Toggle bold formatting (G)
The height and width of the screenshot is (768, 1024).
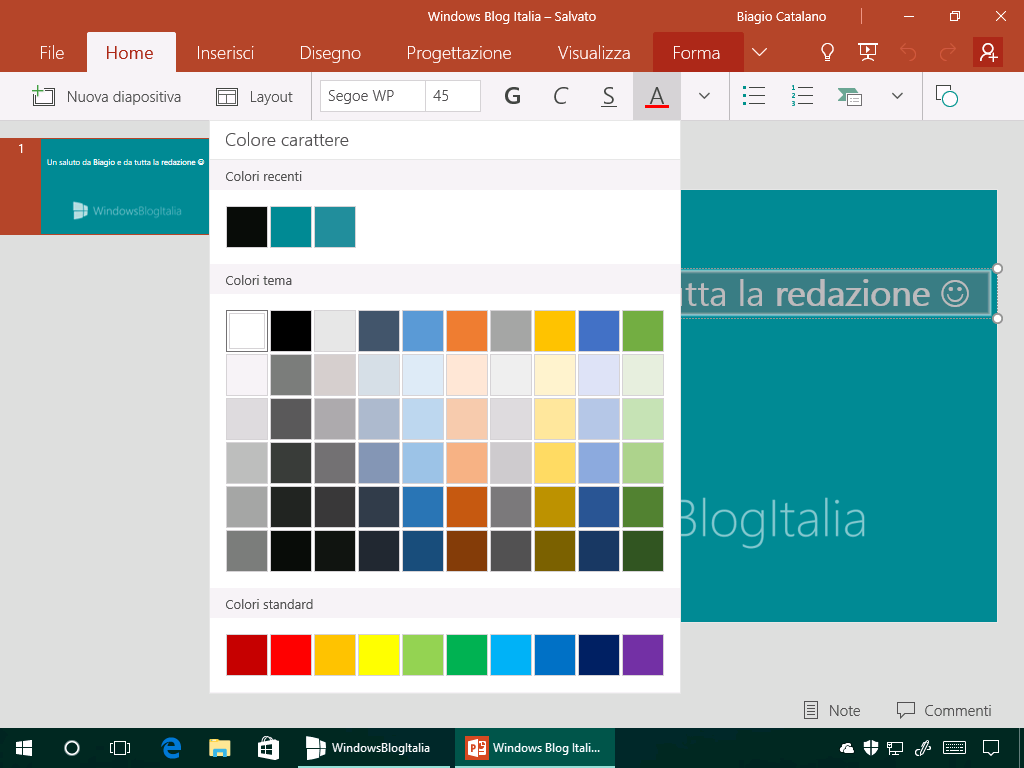pos(513,96)
